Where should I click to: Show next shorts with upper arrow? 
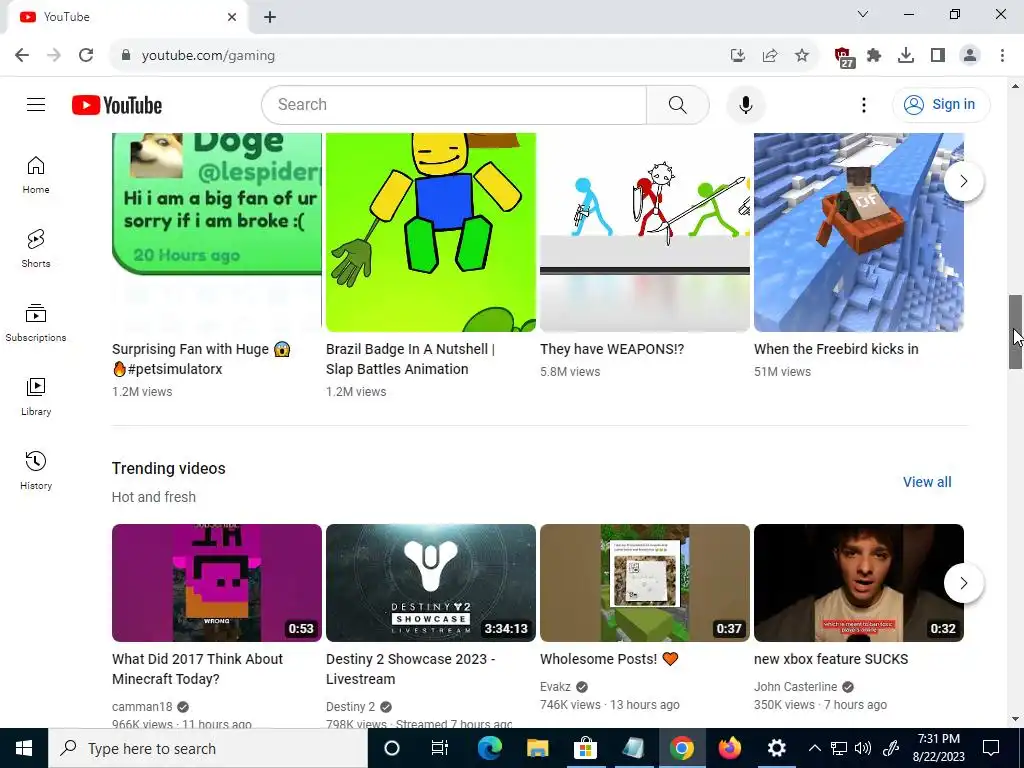tap(963, 181)
